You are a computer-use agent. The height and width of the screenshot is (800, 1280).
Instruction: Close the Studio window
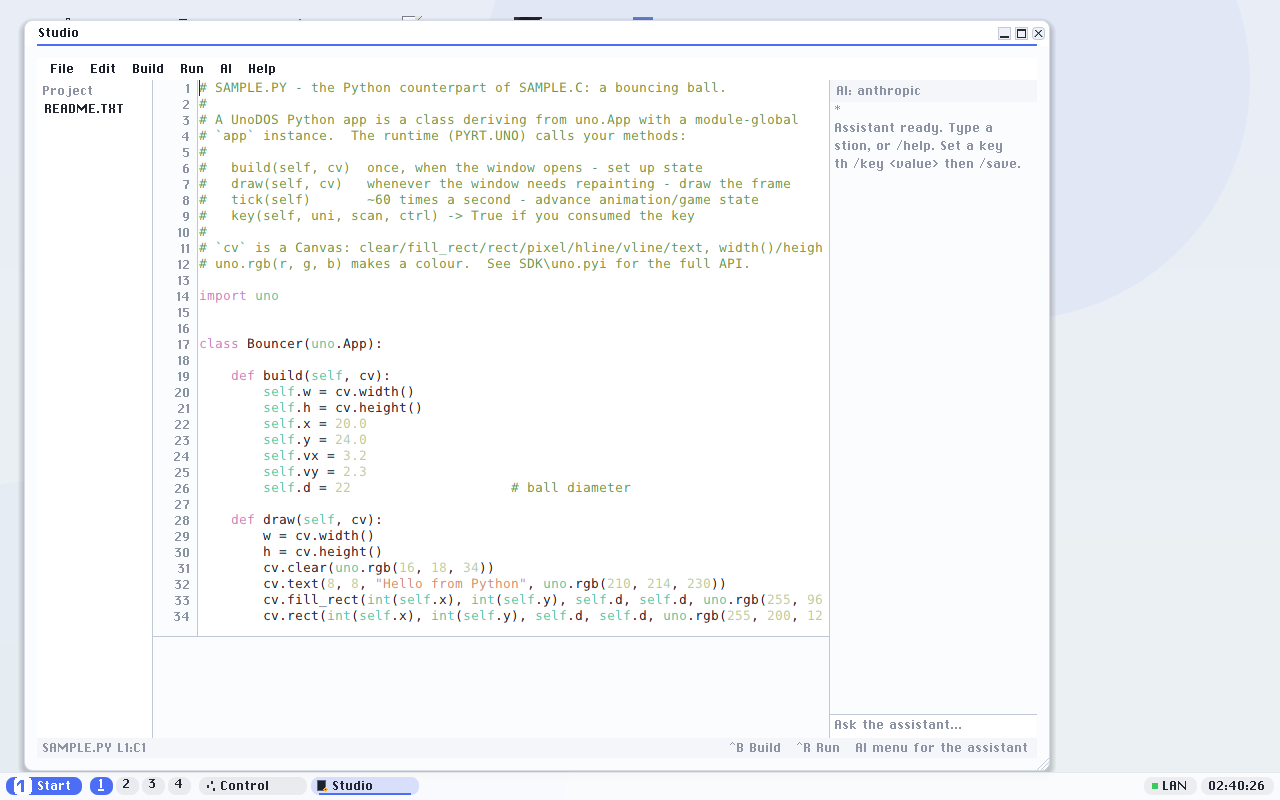(x=1038, y=33)
